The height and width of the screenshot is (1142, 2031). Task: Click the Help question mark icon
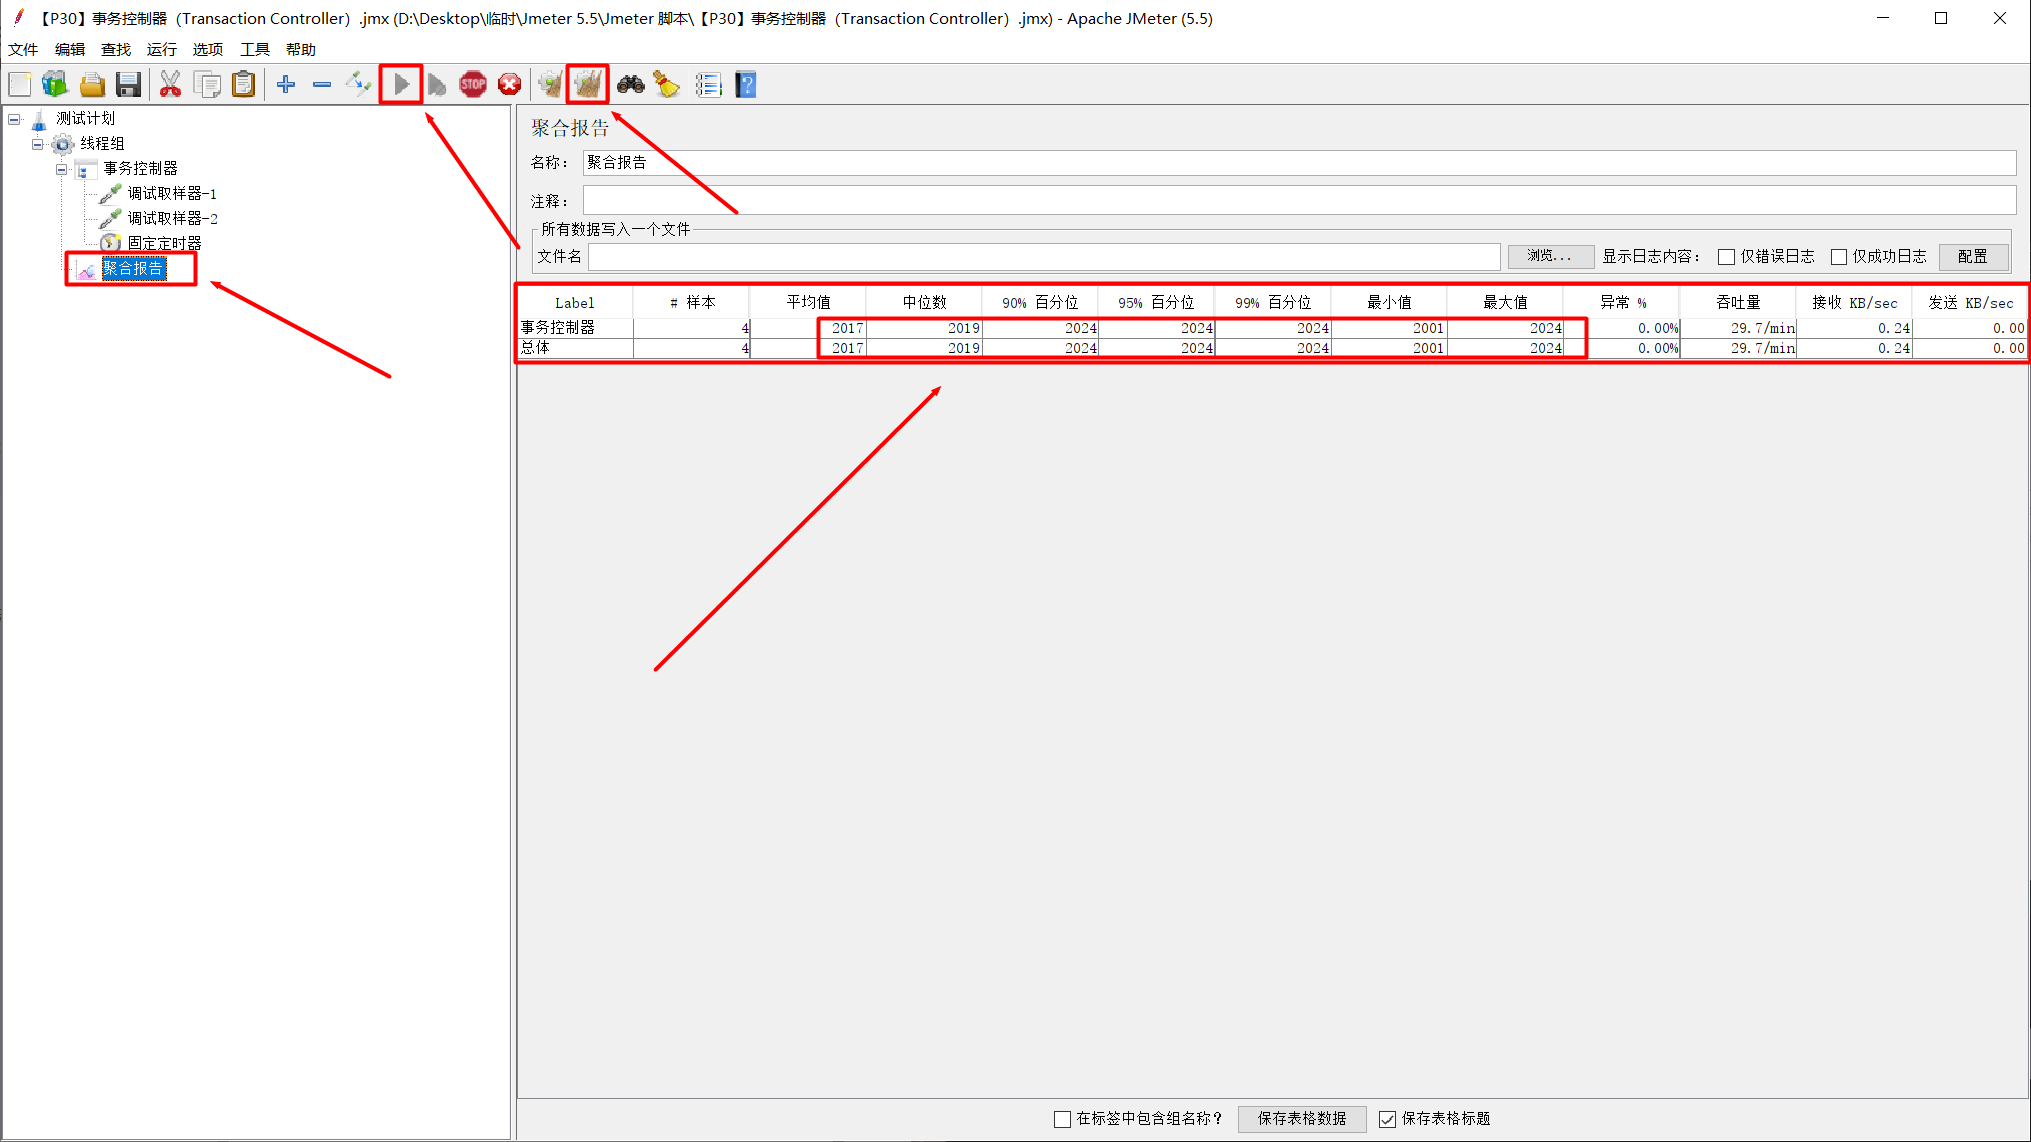point(746,85)
